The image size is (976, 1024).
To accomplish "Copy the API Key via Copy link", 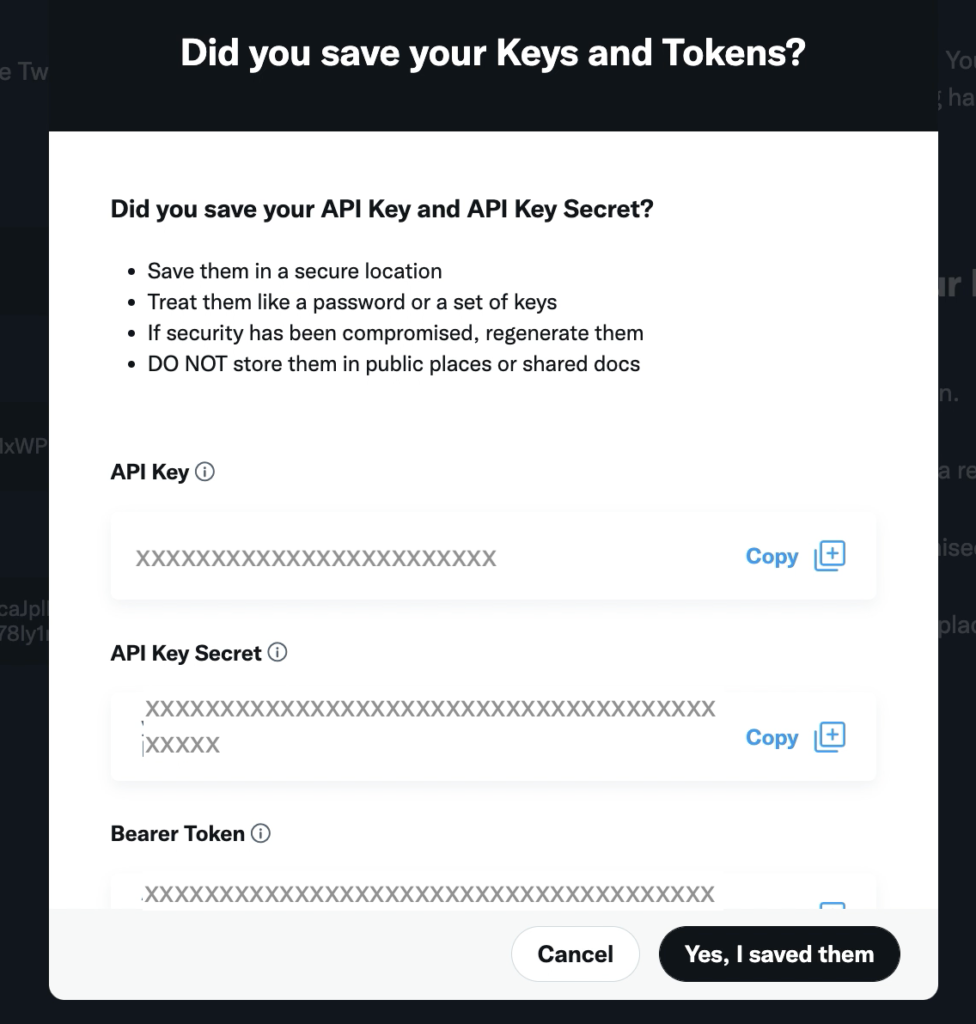I will (772, 556).
